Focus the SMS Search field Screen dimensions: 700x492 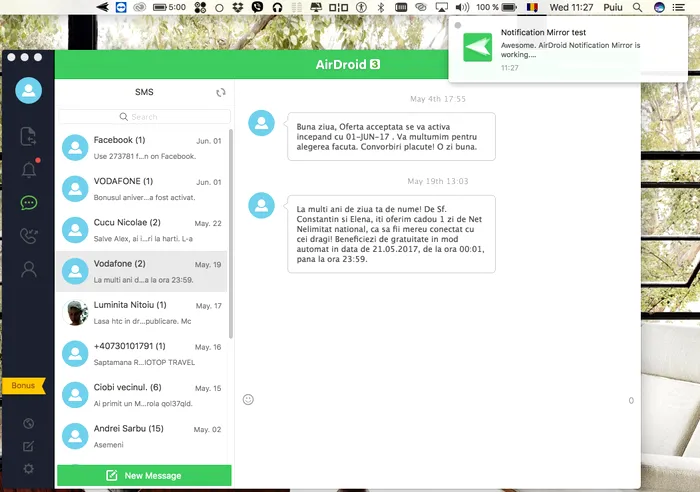click(x=144, y=117)
